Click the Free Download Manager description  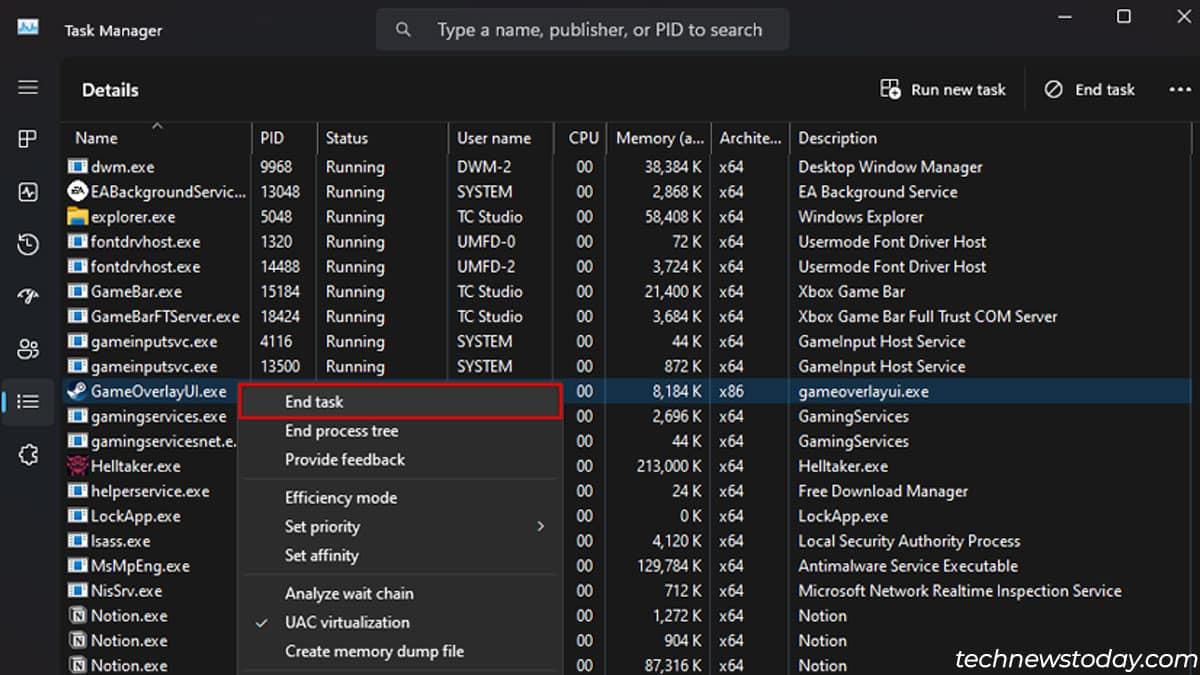click(x=883, y=491)
